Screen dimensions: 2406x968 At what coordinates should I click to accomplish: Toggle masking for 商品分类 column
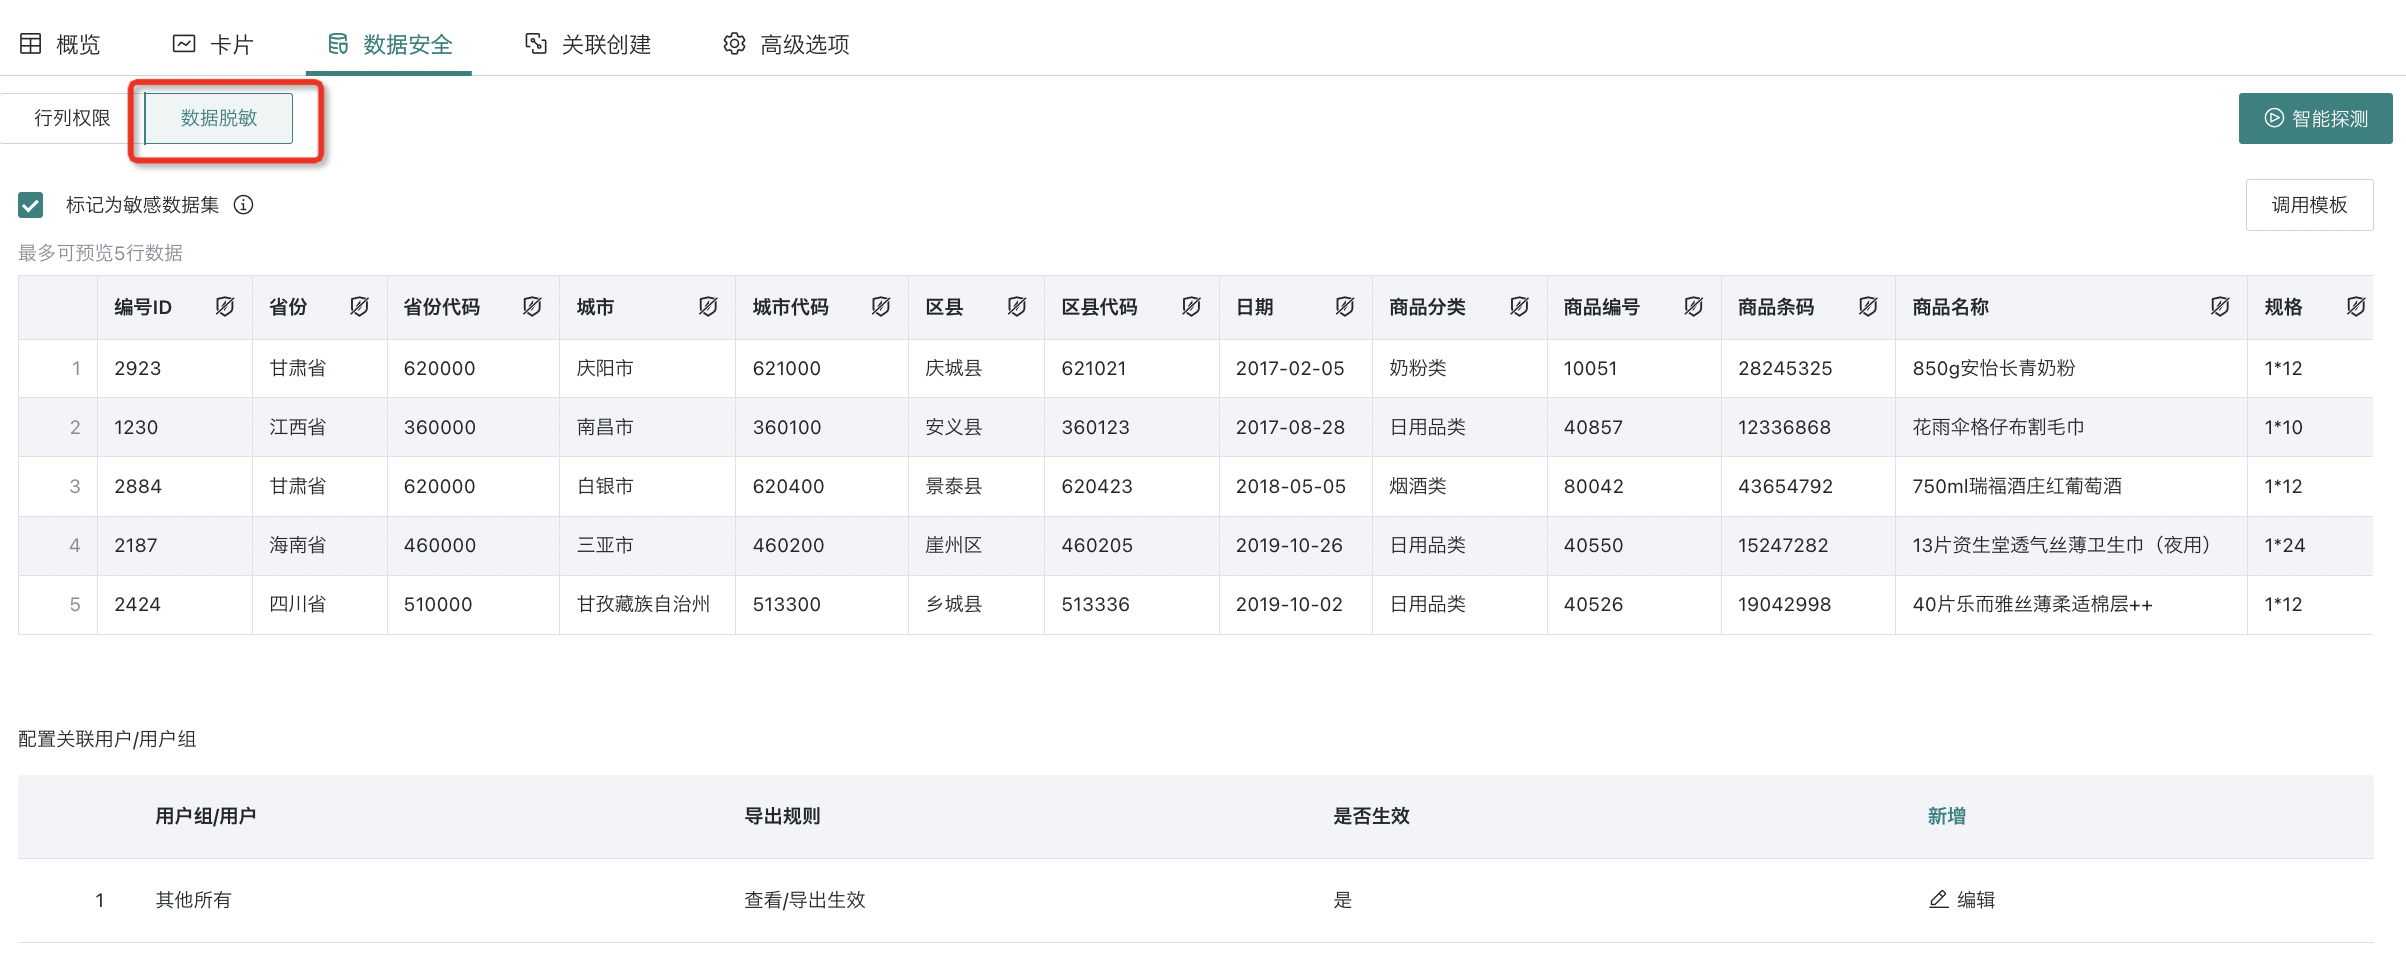[1519, 307]
